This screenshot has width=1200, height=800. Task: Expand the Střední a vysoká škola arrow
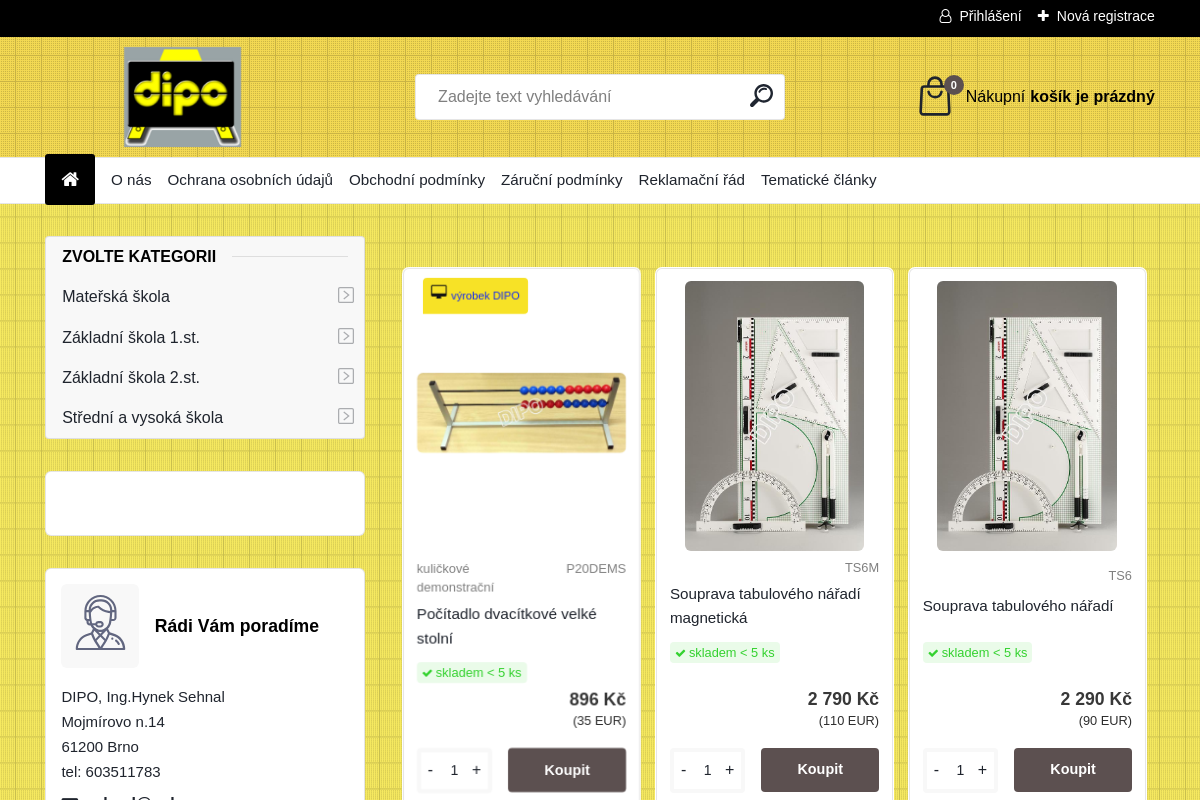[x=346, y=416]
